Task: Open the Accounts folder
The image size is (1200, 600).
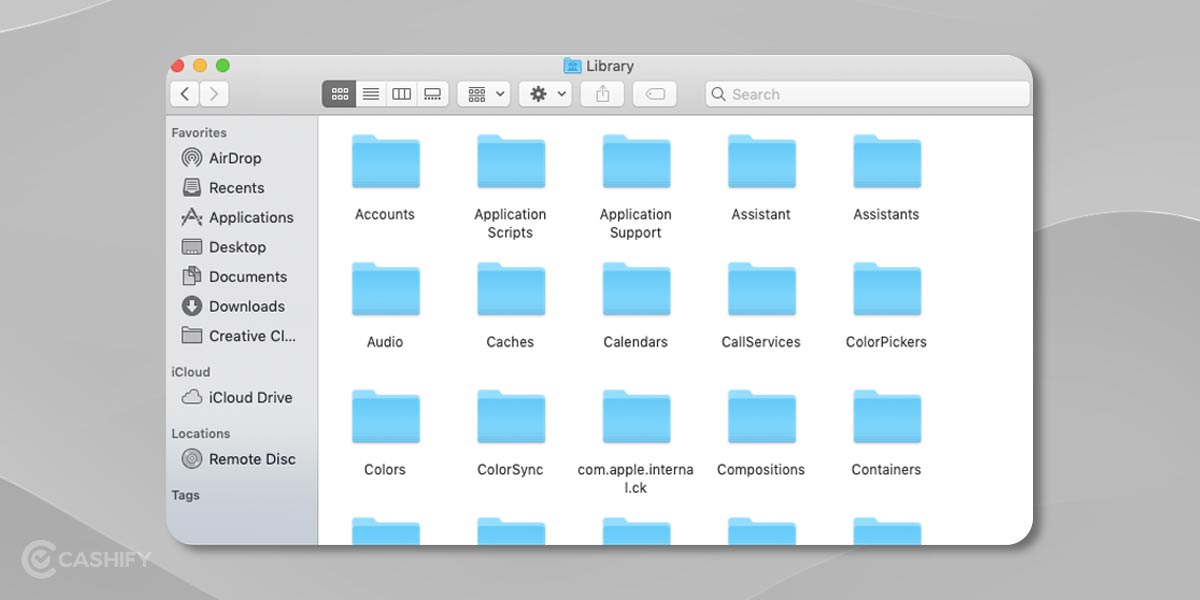Action: (x=385, y=162)
